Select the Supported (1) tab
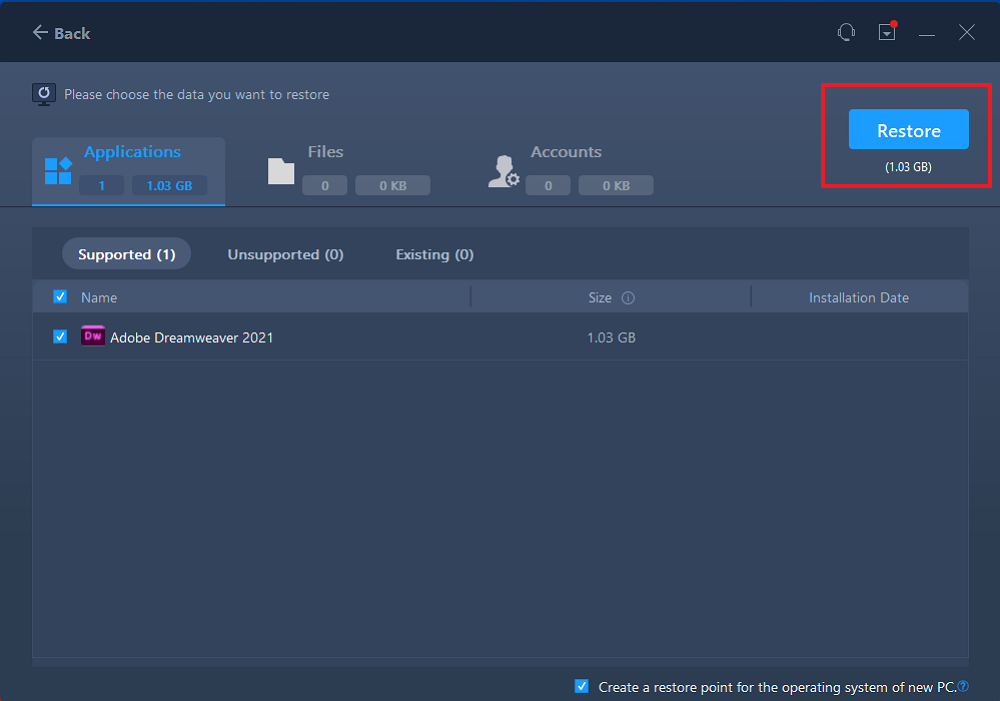1000x701 pixels. click(126, 255)
